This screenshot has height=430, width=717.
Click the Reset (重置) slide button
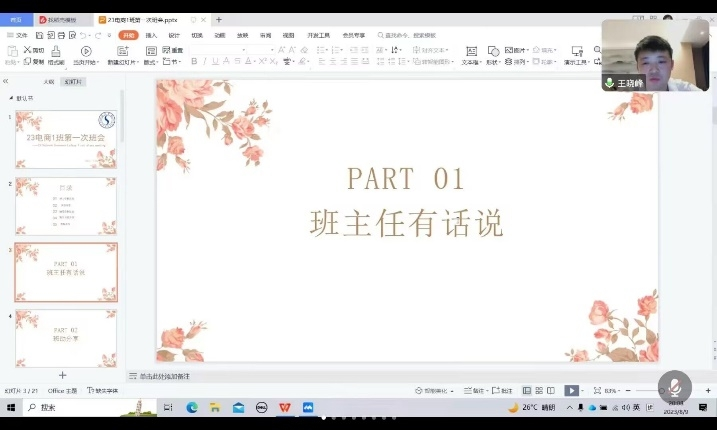(x=173, y=49)
